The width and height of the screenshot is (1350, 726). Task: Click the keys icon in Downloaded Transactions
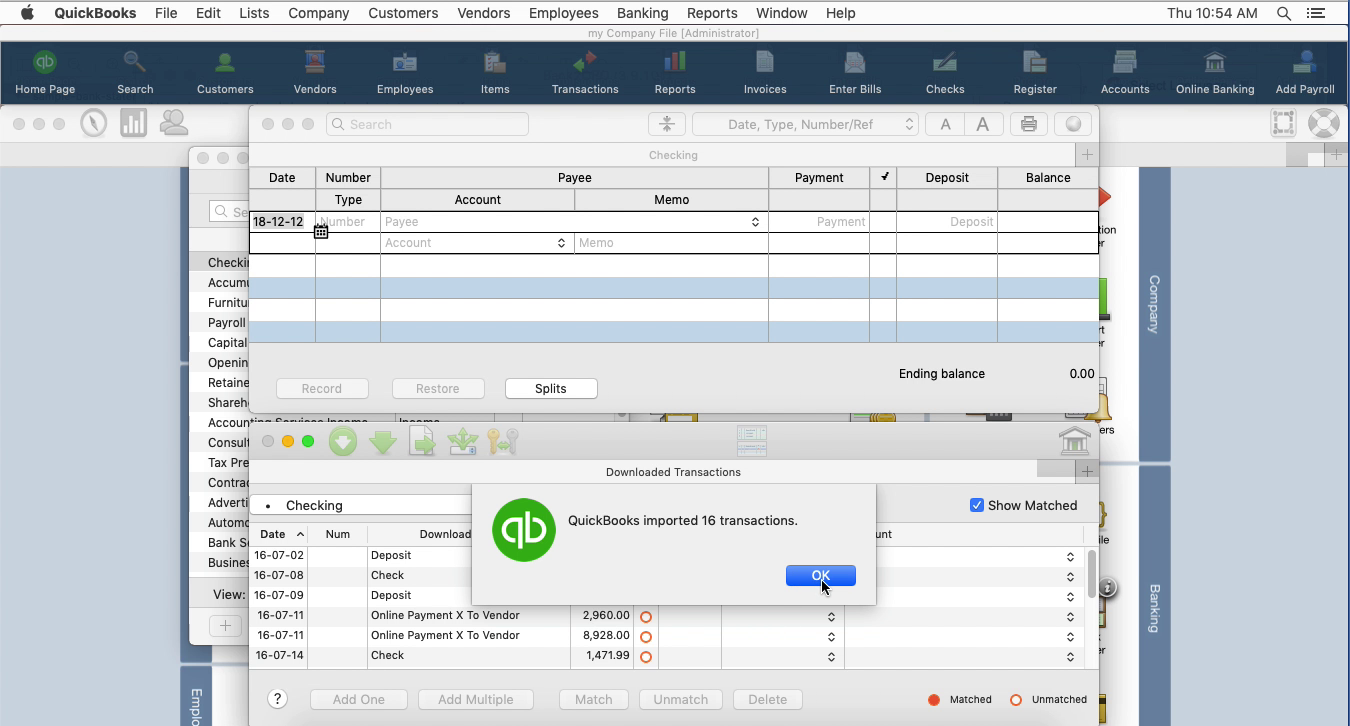503,441
